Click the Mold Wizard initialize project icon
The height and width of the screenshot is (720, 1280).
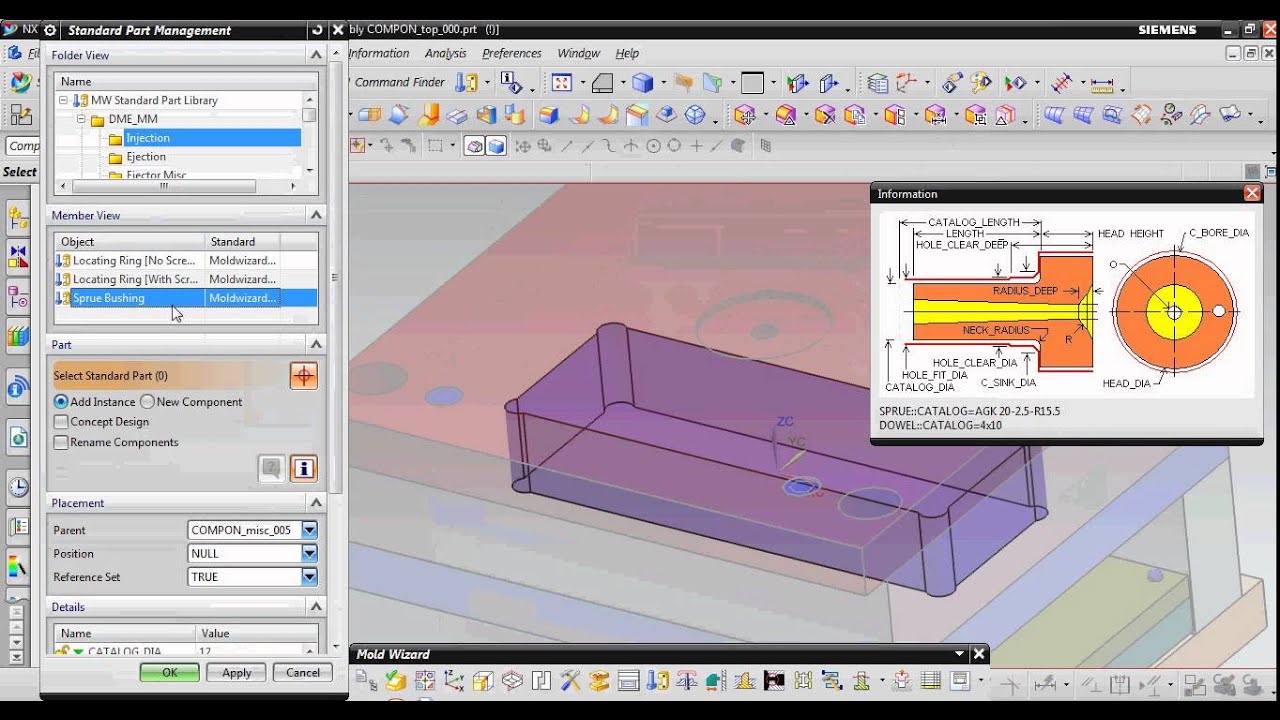(x=365, y=681)
